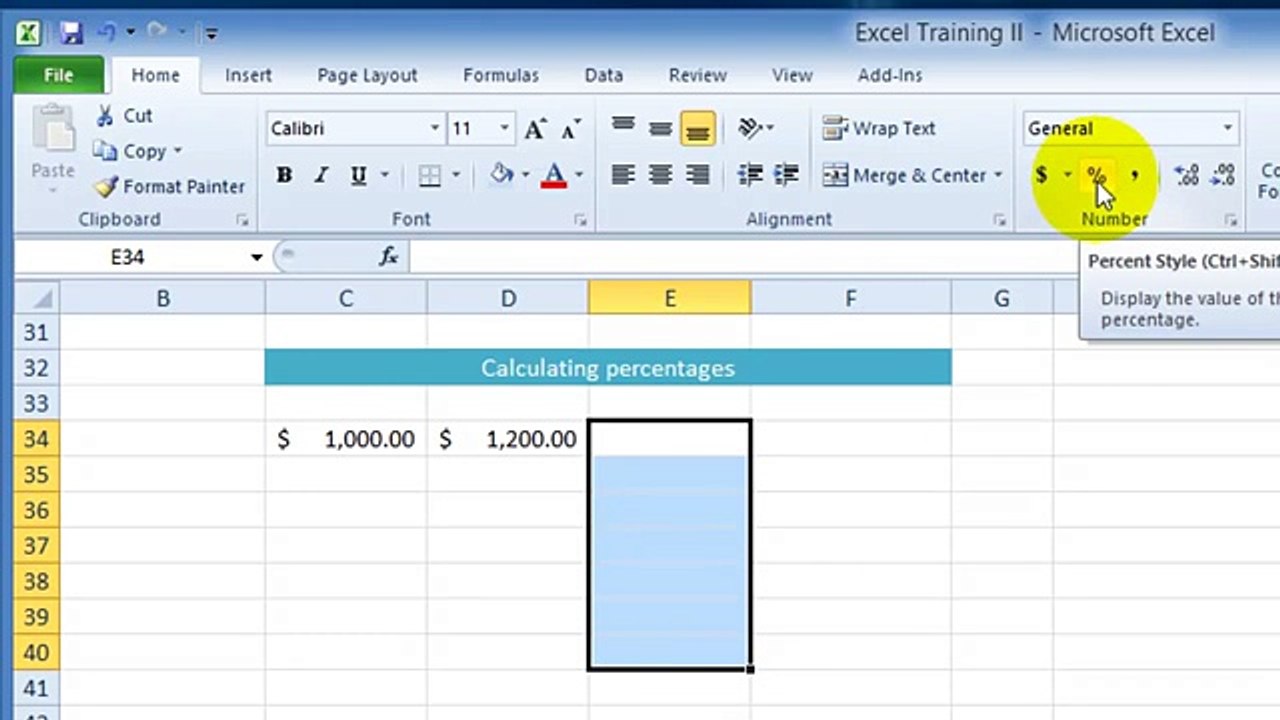Decrease decimal places
This screenshot has width=1280, height=720.
point(1223,176)
